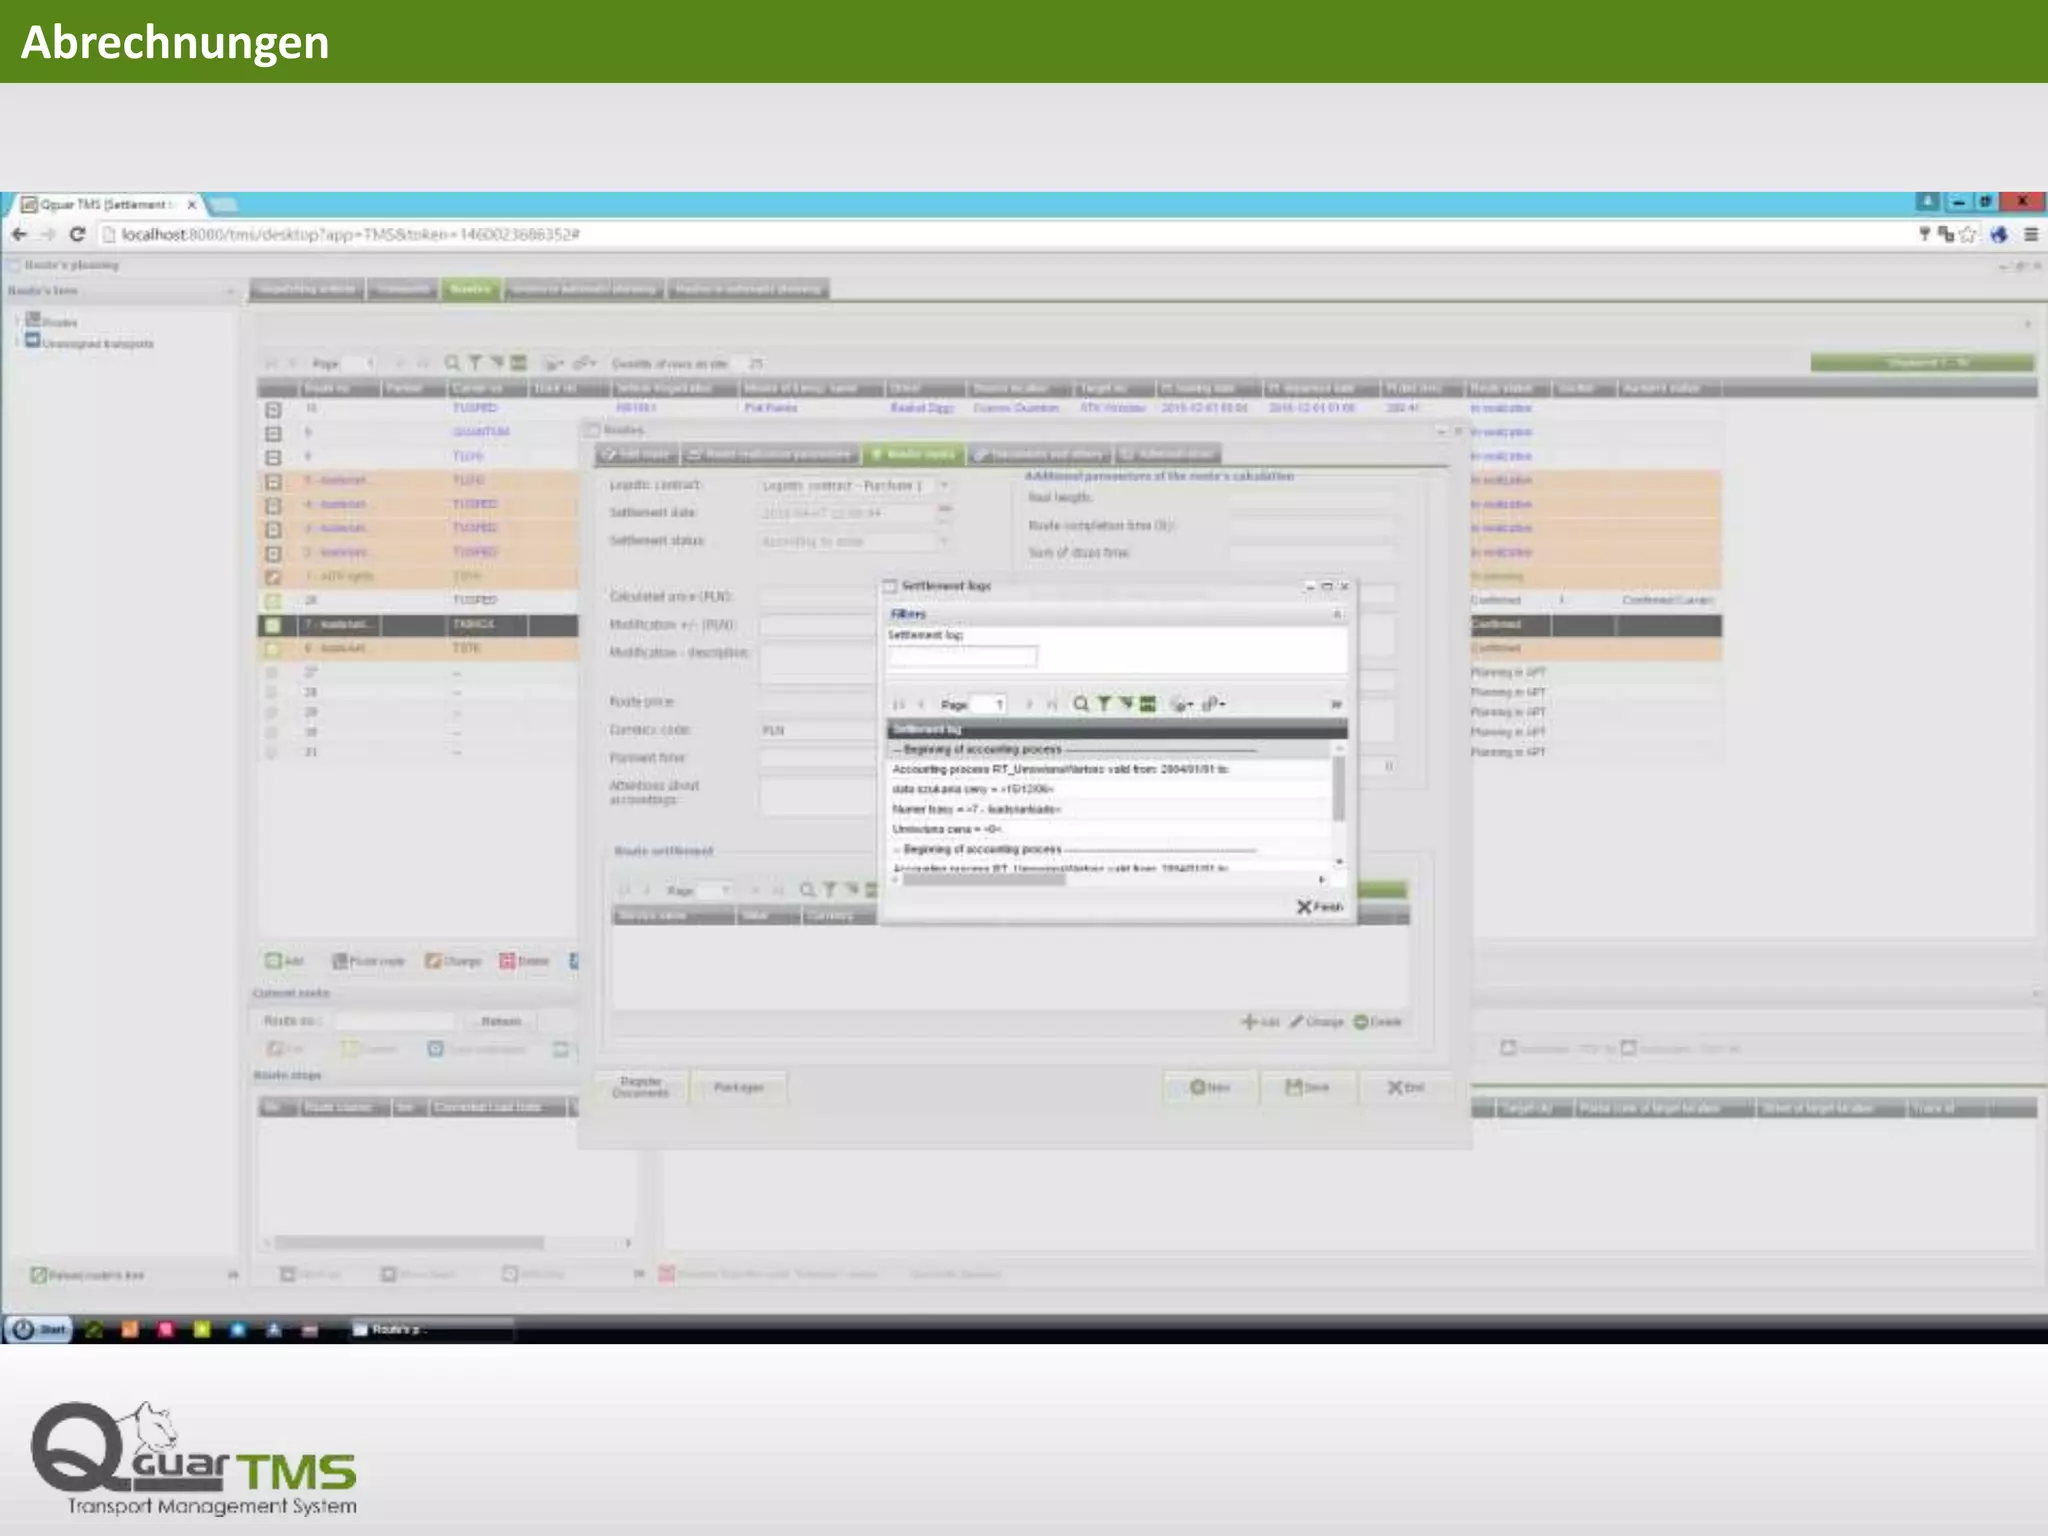Viewport: 2048px width, 1536px height.
Task: Click the search magnifier in Settlement logs toolbar
Action: 1080,704
